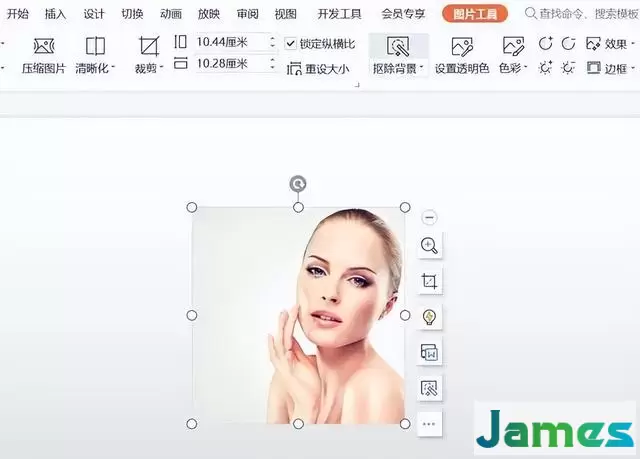Open the Animation (动画) tab
Image resolution: width=640 pixels, height=459 pixels.
click(171, 14)
